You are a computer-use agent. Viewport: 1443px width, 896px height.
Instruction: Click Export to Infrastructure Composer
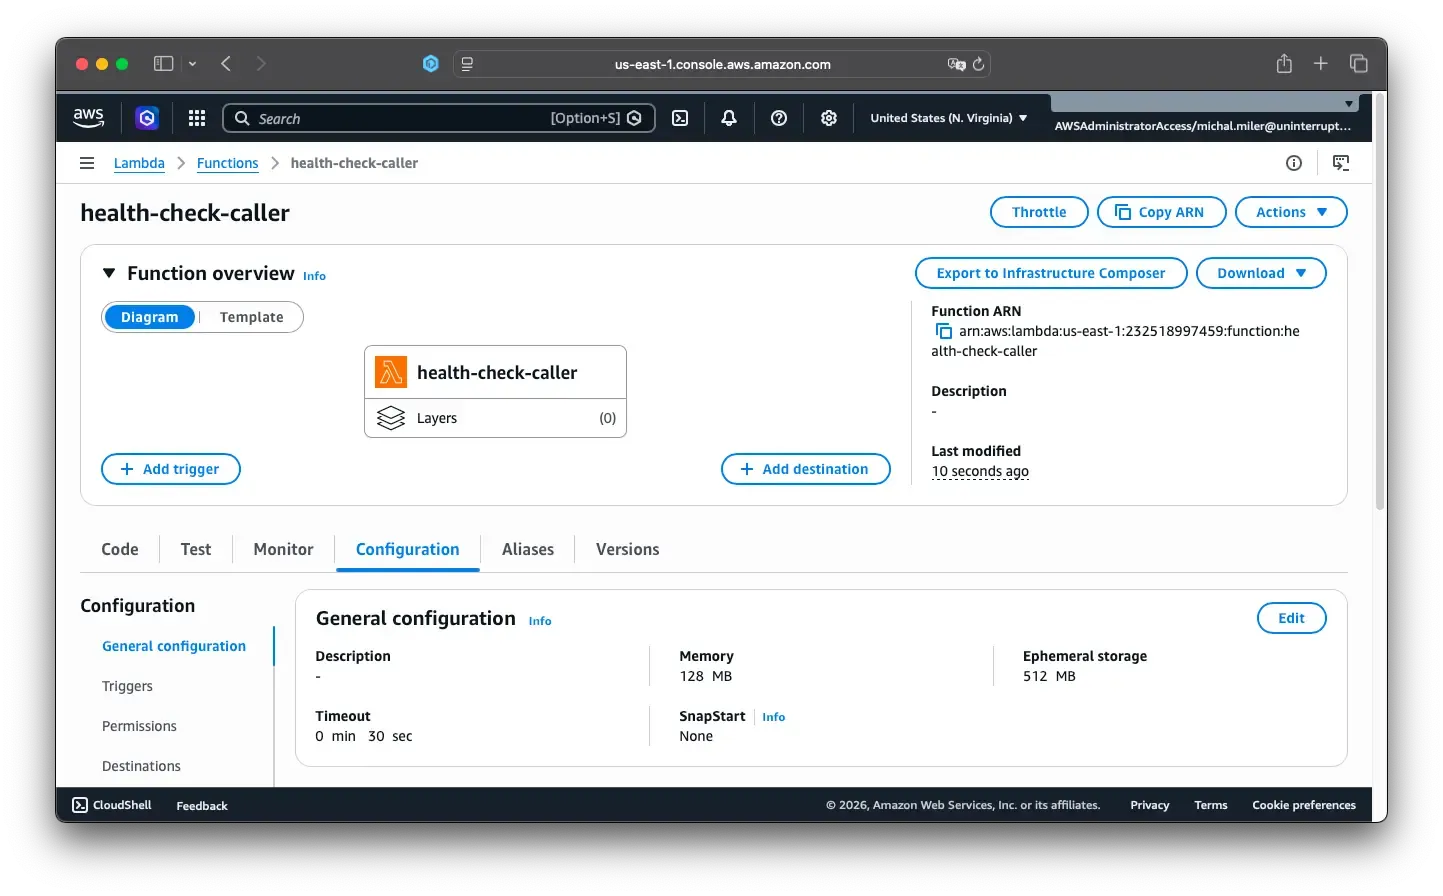[1051, 273]
